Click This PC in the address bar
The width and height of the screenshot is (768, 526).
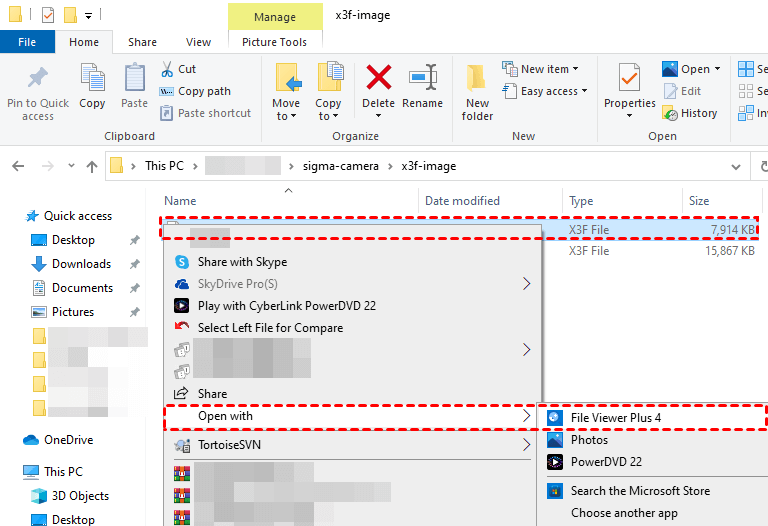click(164, 166)
